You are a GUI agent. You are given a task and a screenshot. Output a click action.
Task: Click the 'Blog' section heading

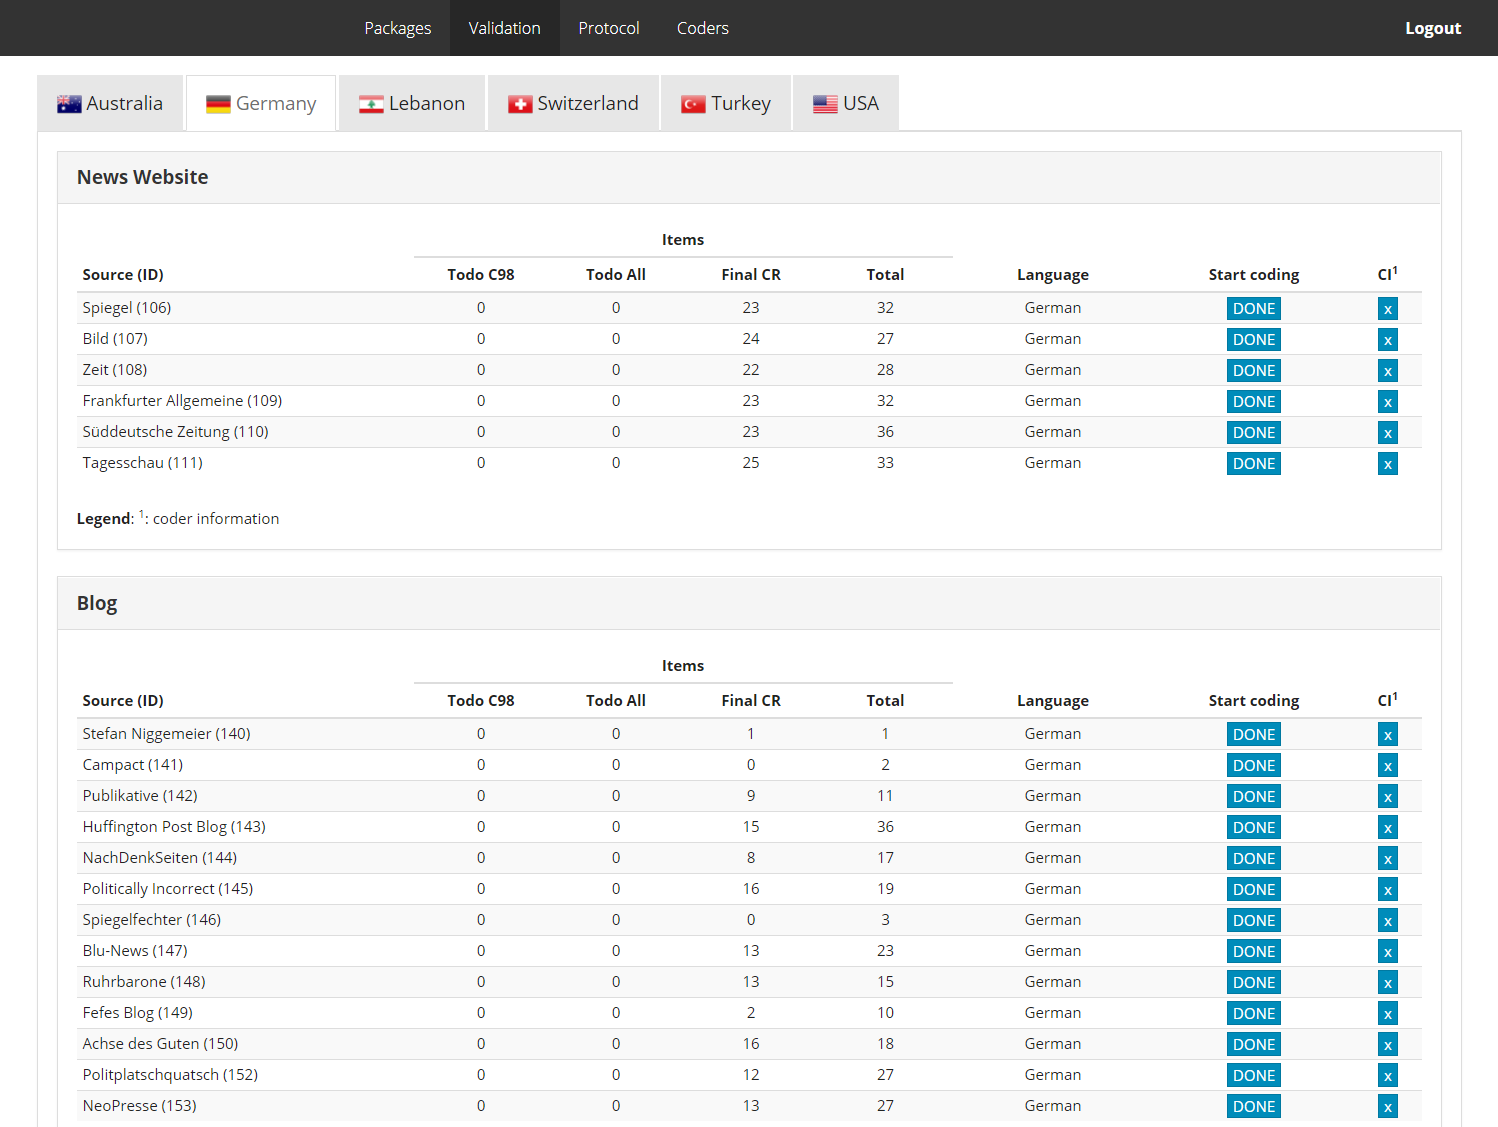point(97,603)
